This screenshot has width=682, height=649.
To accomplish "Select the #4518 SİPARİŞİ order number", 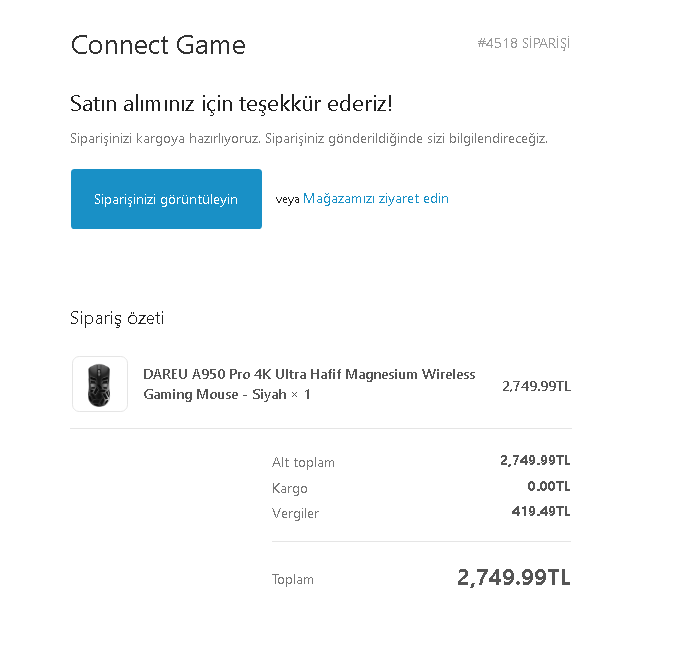I will [524, 43].
